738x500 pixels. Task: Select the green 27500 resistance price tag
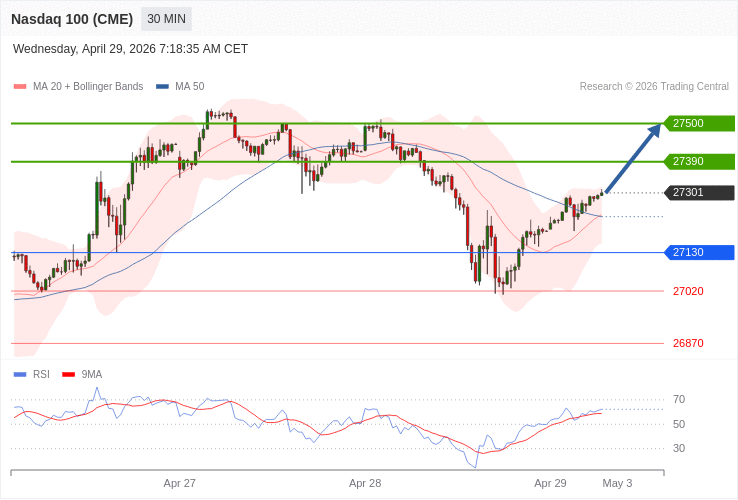[699, 123]
